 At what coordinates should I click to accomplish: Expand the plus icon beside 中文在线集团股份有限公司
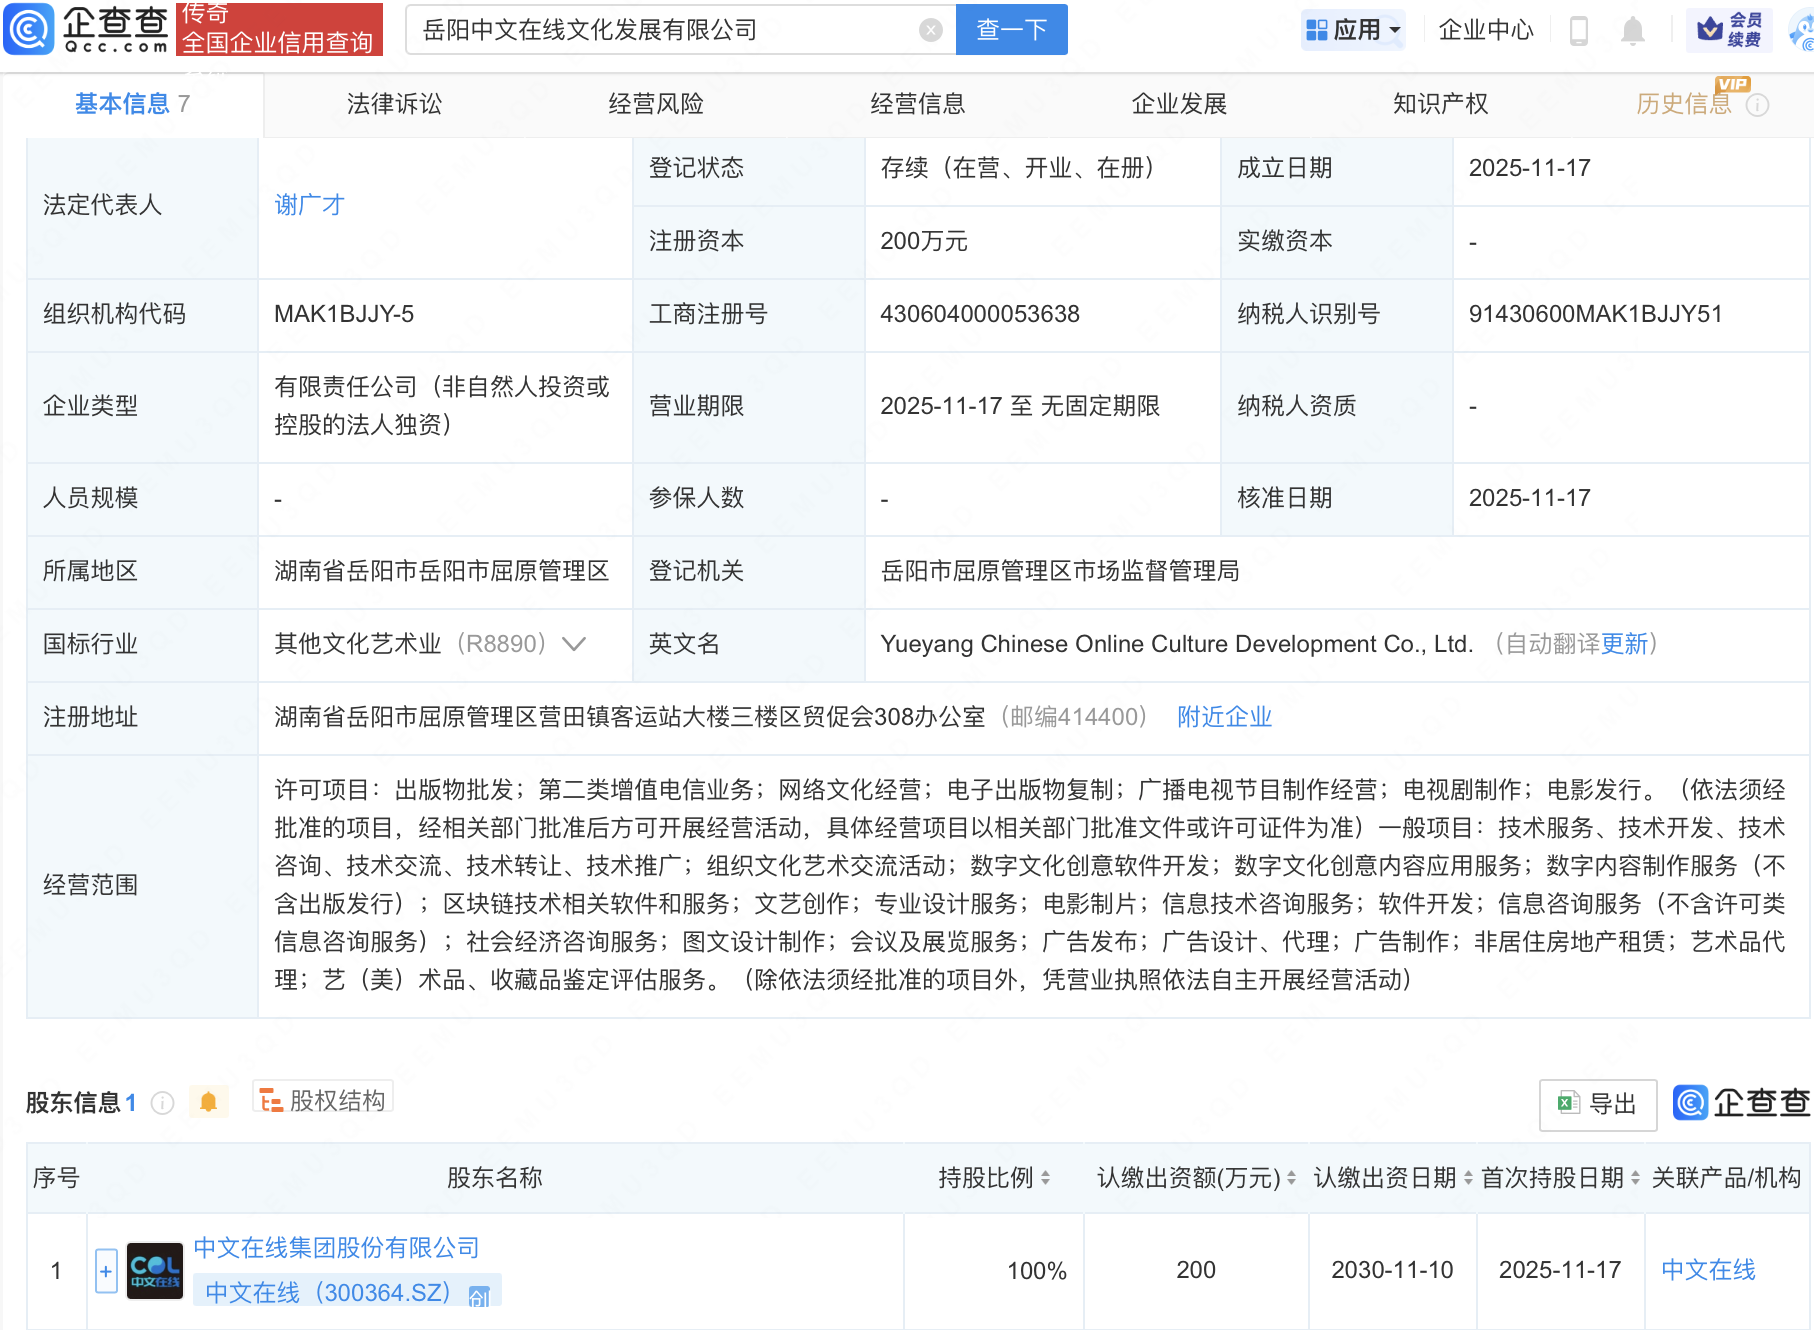[105, 1270]
